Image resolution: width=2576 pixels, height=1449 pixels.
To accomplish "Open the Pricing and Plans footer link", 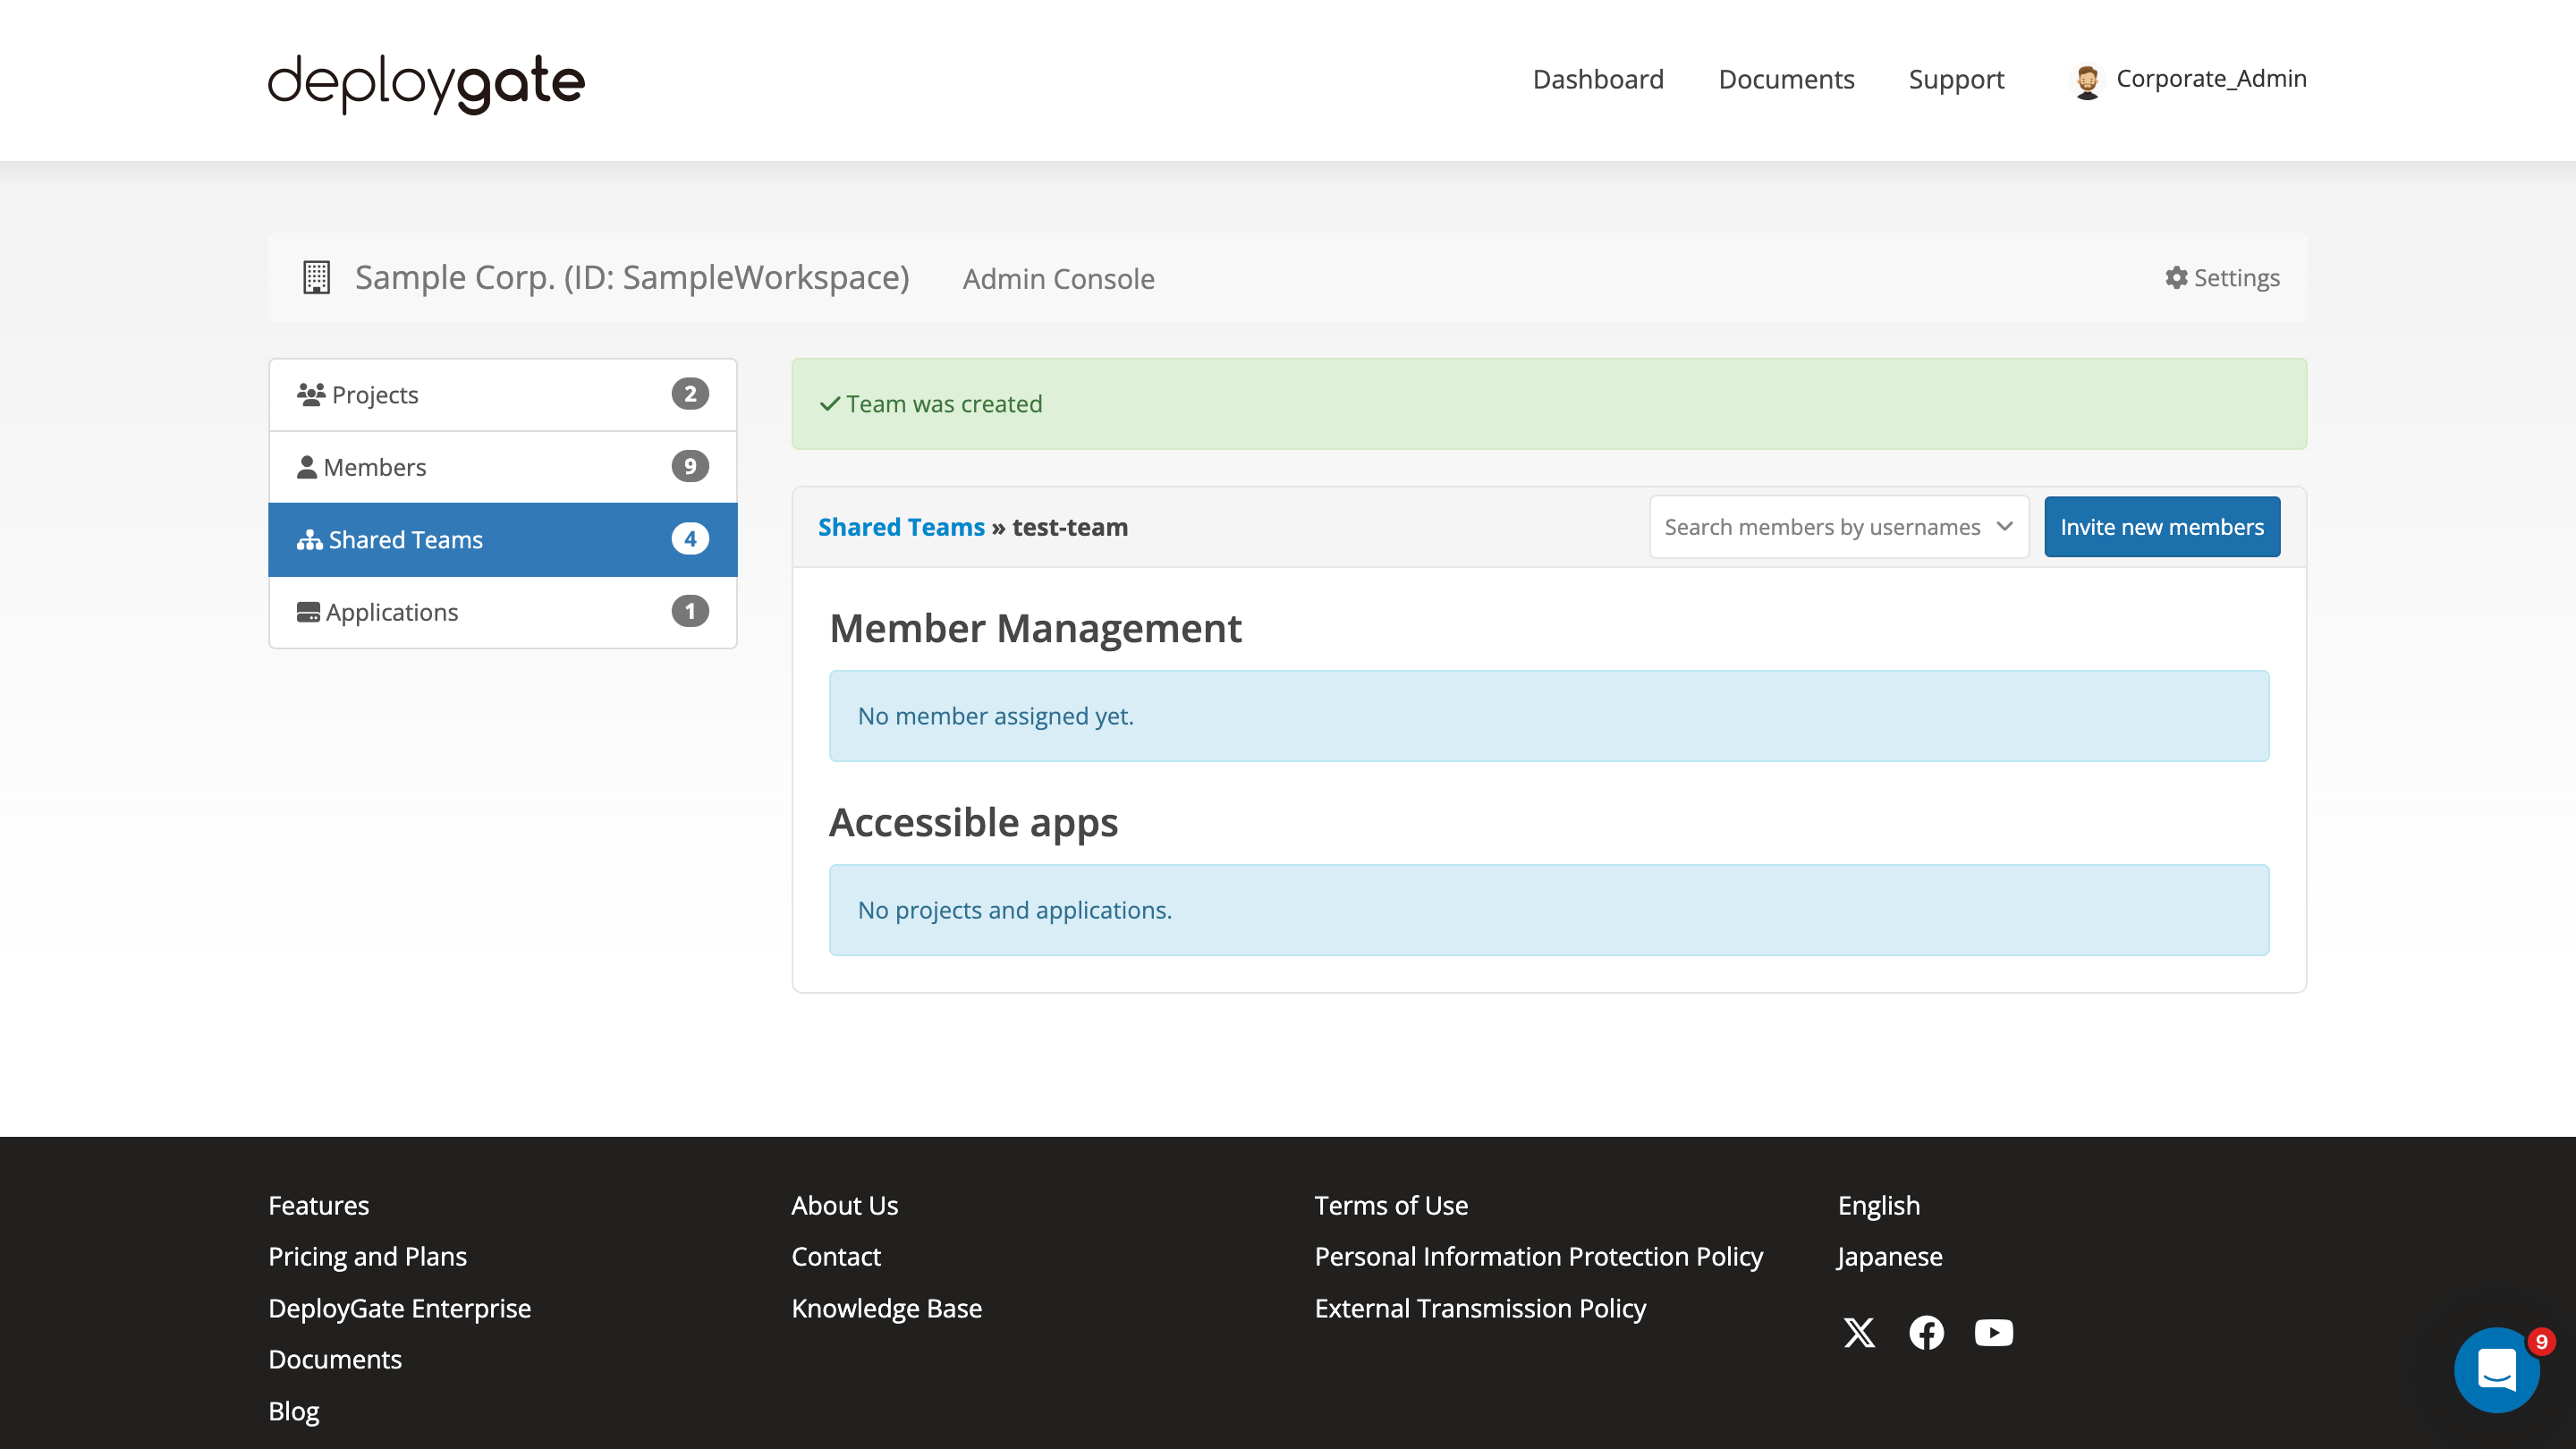I will pyautogui.click(x=367, y=1256).
